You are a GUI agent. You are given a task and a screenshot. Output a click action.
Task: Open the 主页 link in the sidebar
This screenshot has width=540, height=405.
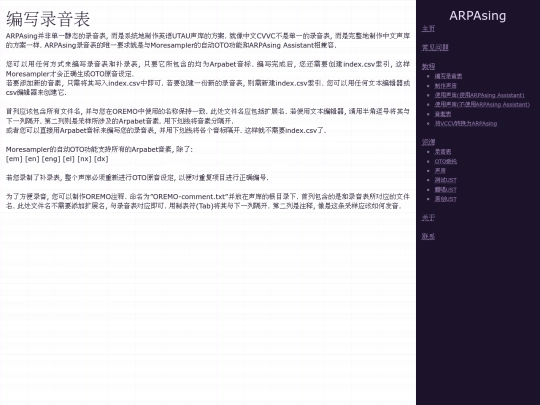428,29
